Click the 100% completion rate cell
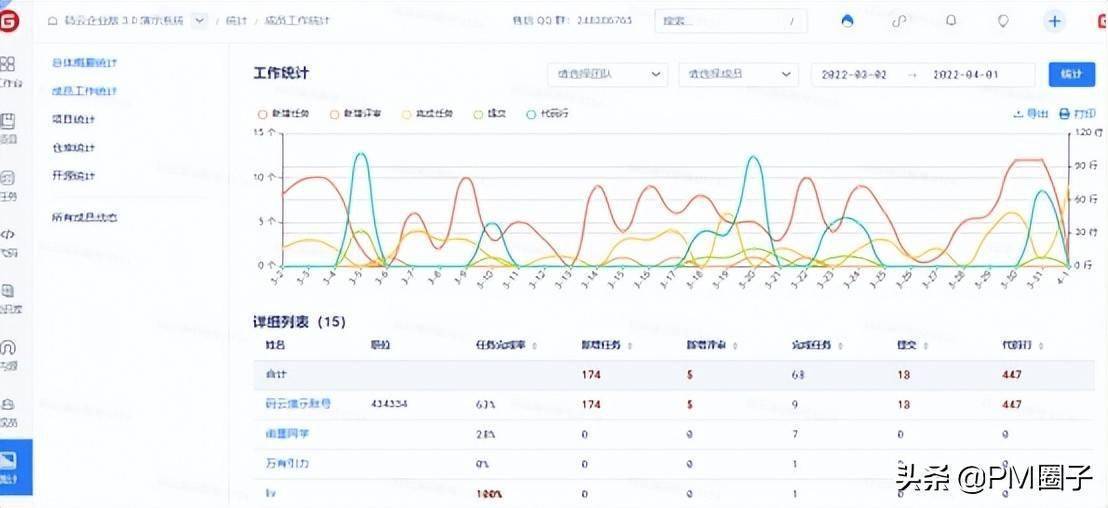The image size is (1108, 508). (x=489, y=494)
